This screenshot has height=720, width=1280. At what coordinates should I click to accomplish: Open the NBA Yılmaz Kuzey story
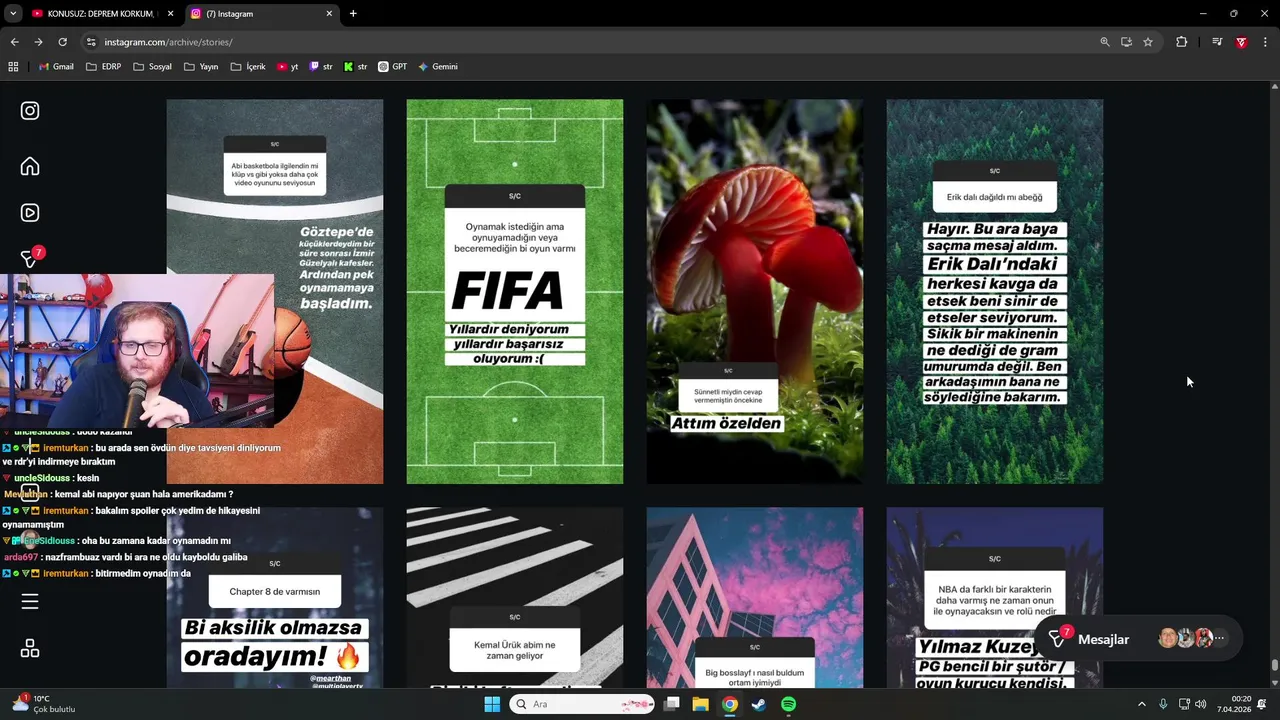tap(995, 597)
